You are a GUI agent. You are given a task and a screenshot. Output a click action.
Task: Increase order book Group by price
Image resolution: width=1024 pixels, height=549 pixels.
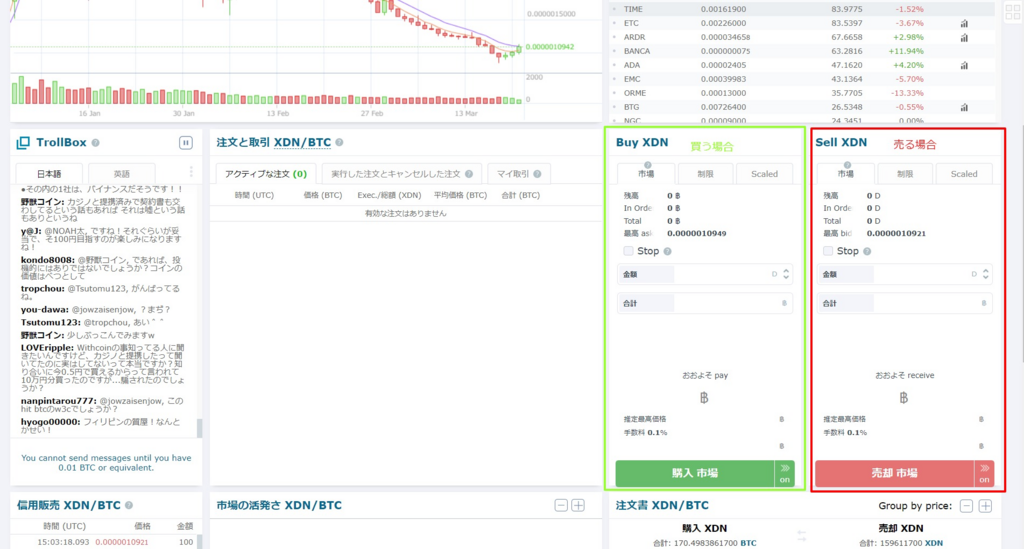[985, 506]
